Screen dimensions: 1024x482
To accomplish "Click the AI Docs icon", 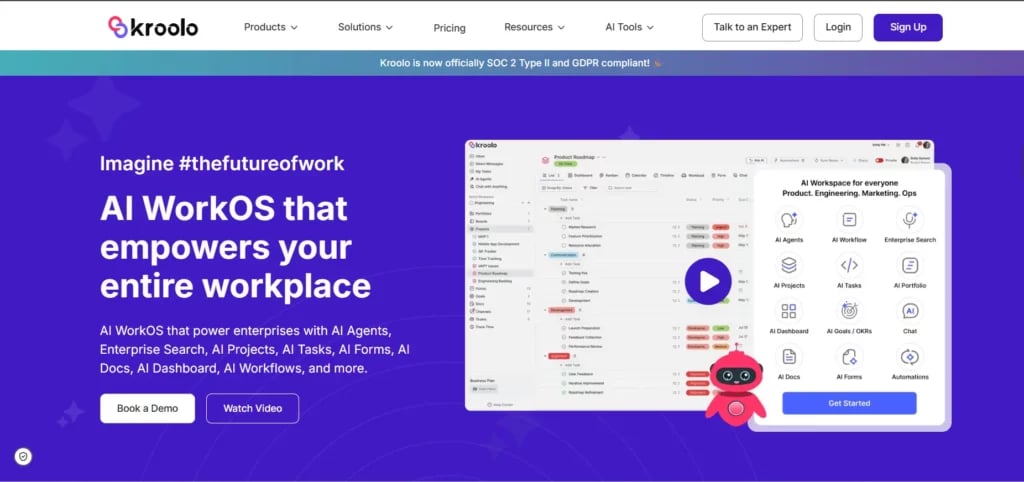I will click(x=789, y=356).
